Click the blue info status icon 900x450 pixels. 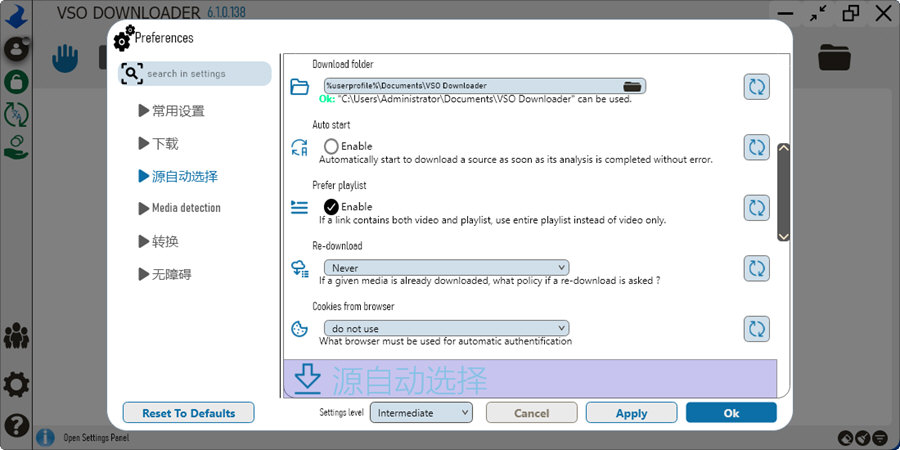(x=45, y=438)
